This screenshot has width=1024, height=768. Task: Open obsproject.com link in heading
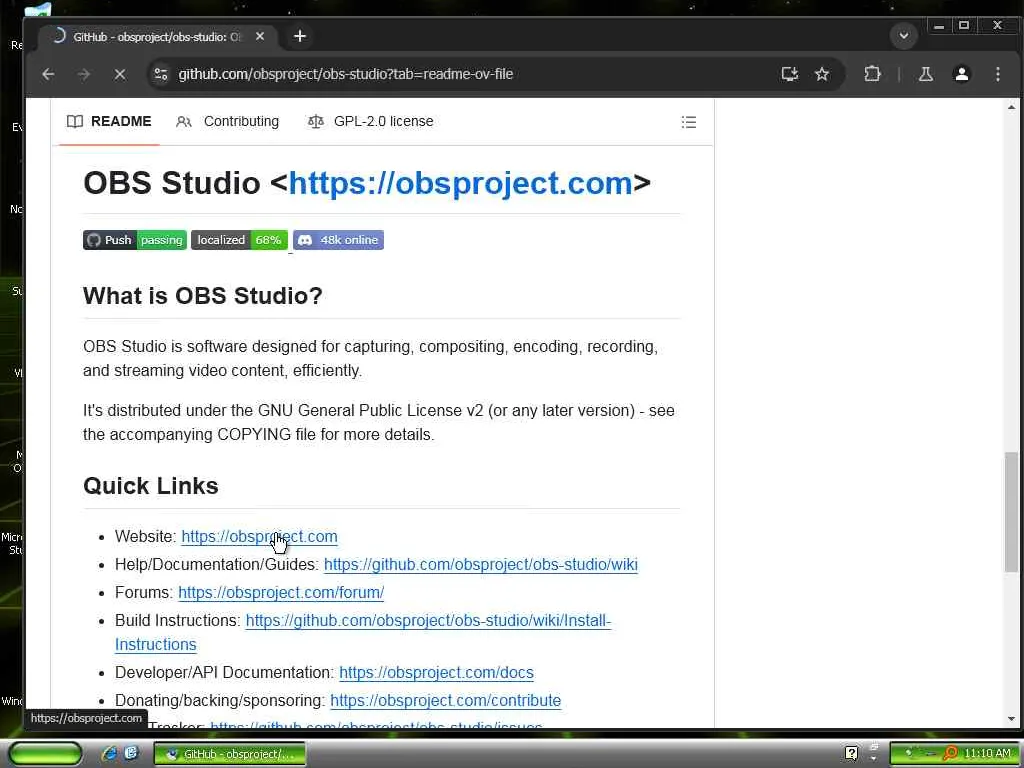[x=460, y=183]
